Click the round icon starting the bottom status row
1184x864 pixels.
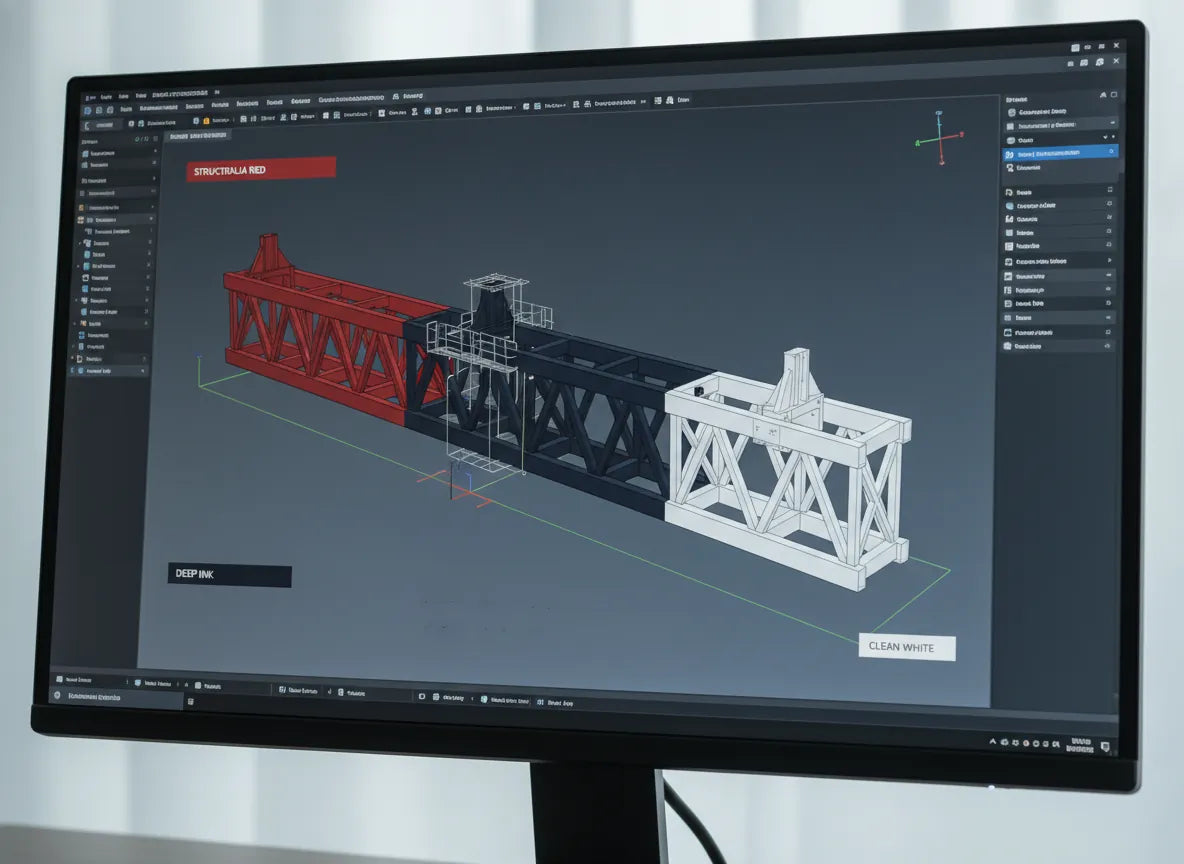(x=57, y=696)
